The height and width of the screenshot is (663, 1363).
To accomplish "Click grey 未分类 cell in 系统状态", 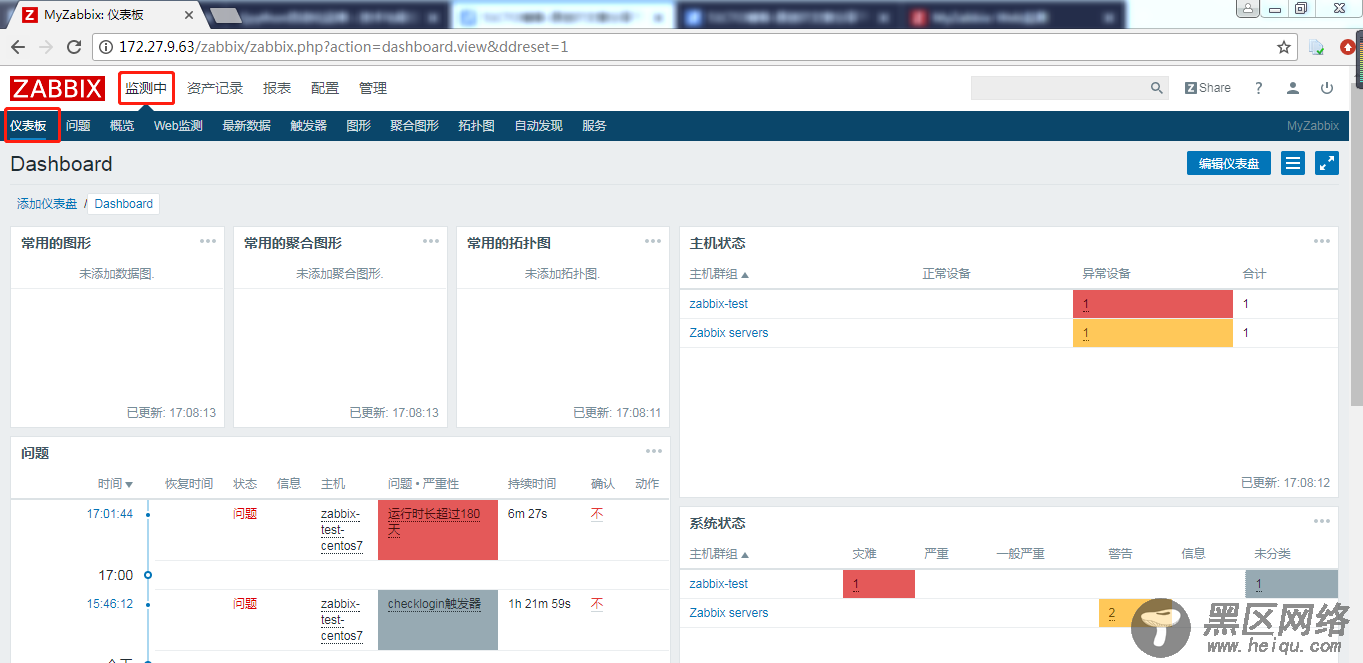I will pyautogui.click(x=1291, y=584).
